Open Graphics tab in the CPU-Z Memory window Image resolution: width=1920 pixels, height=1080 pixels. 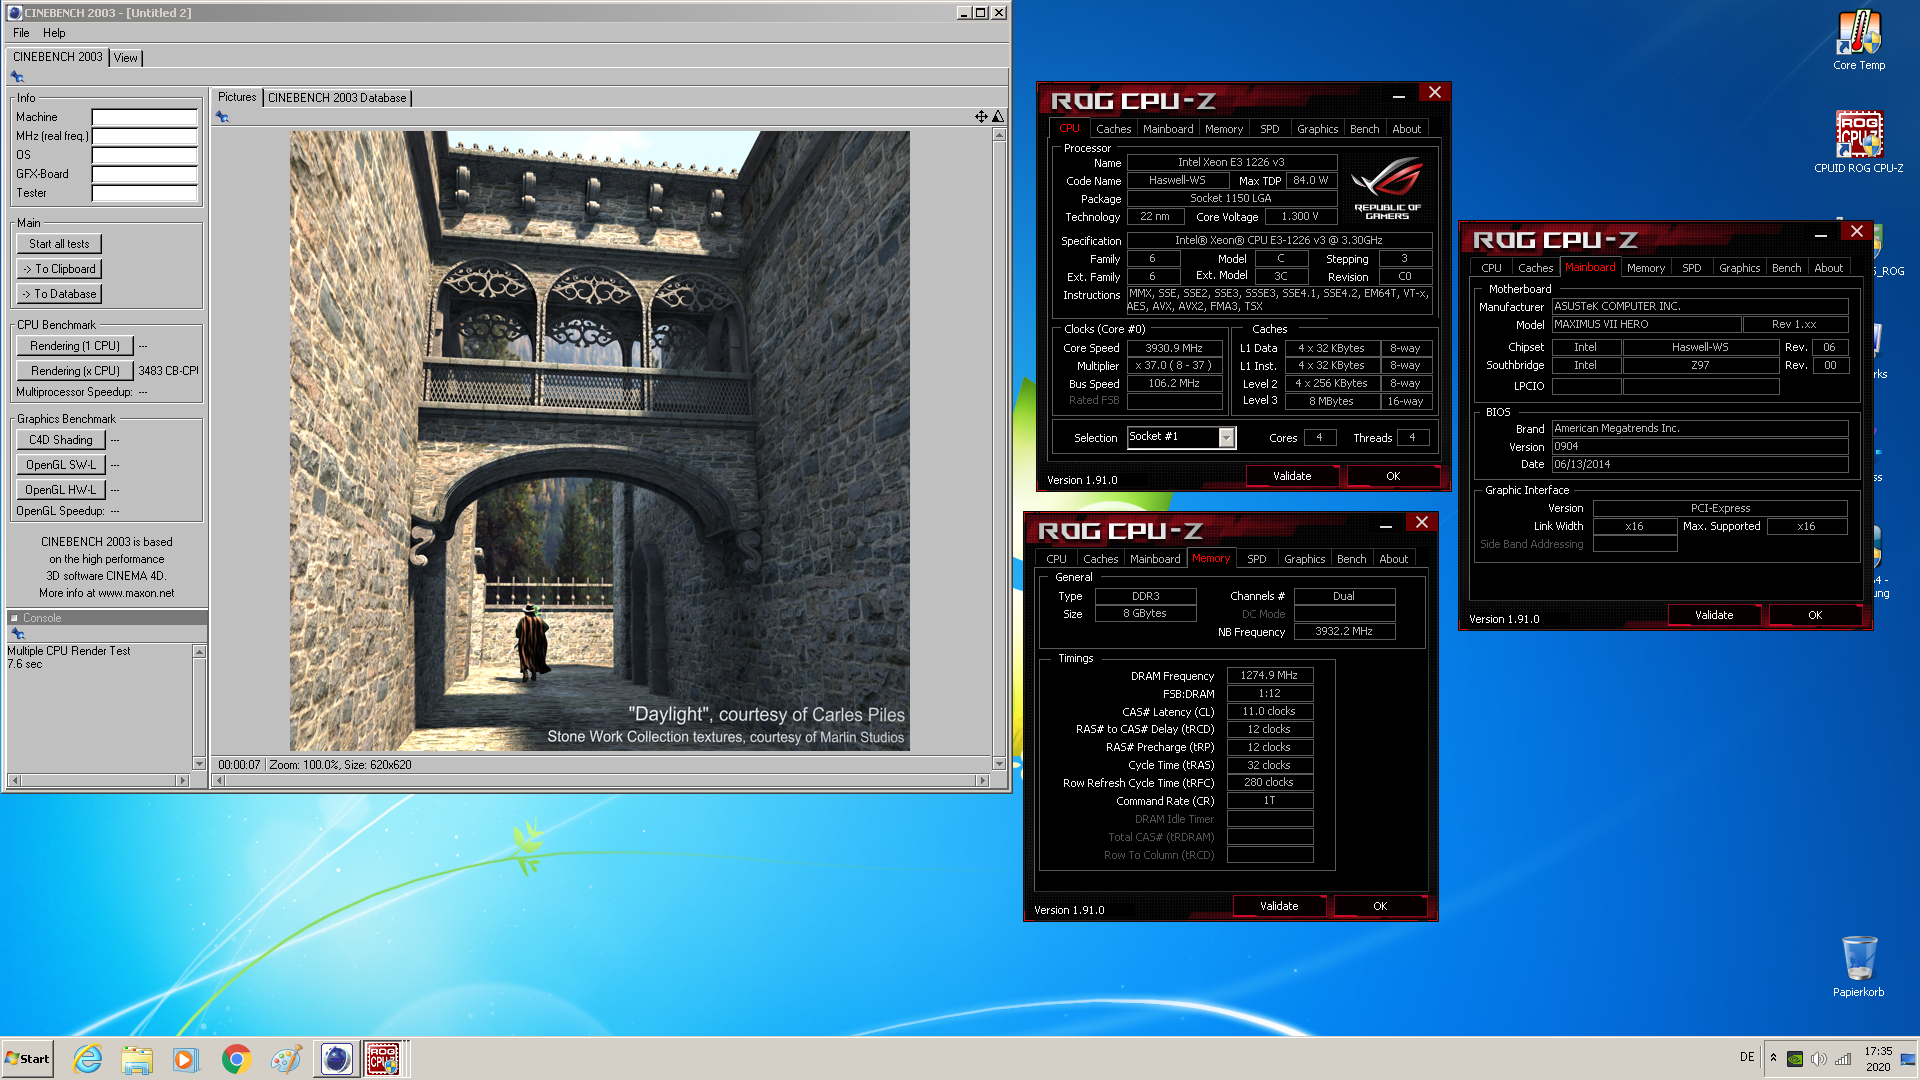(x=1304, y=559)
